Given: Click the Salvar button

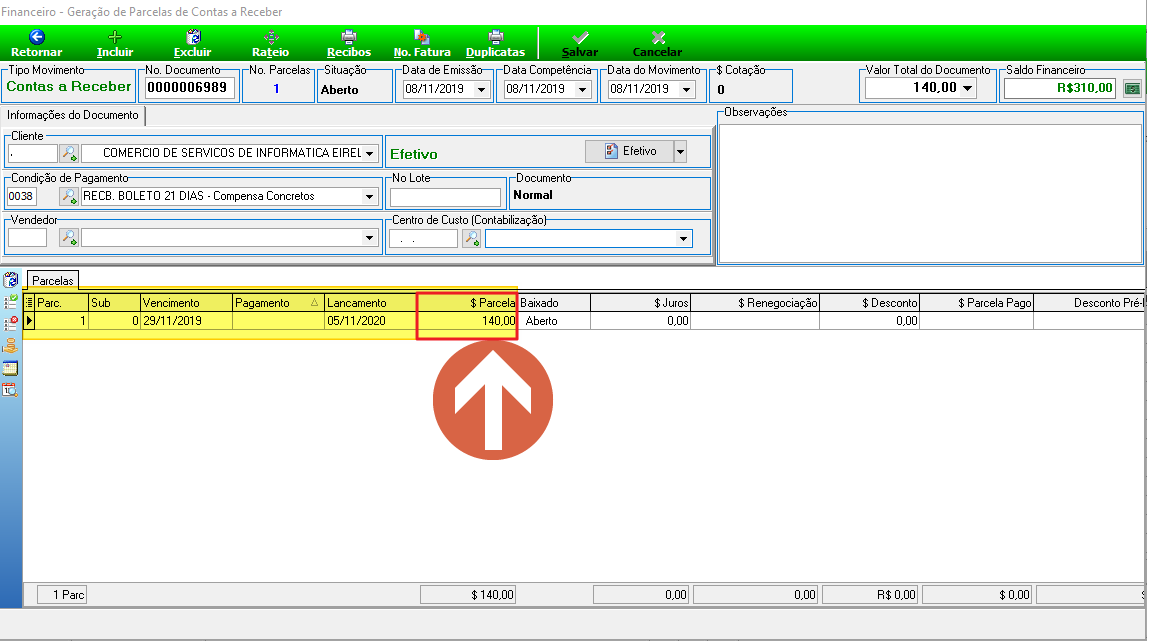Looking at the screenshot, I should tap(579, 44).
